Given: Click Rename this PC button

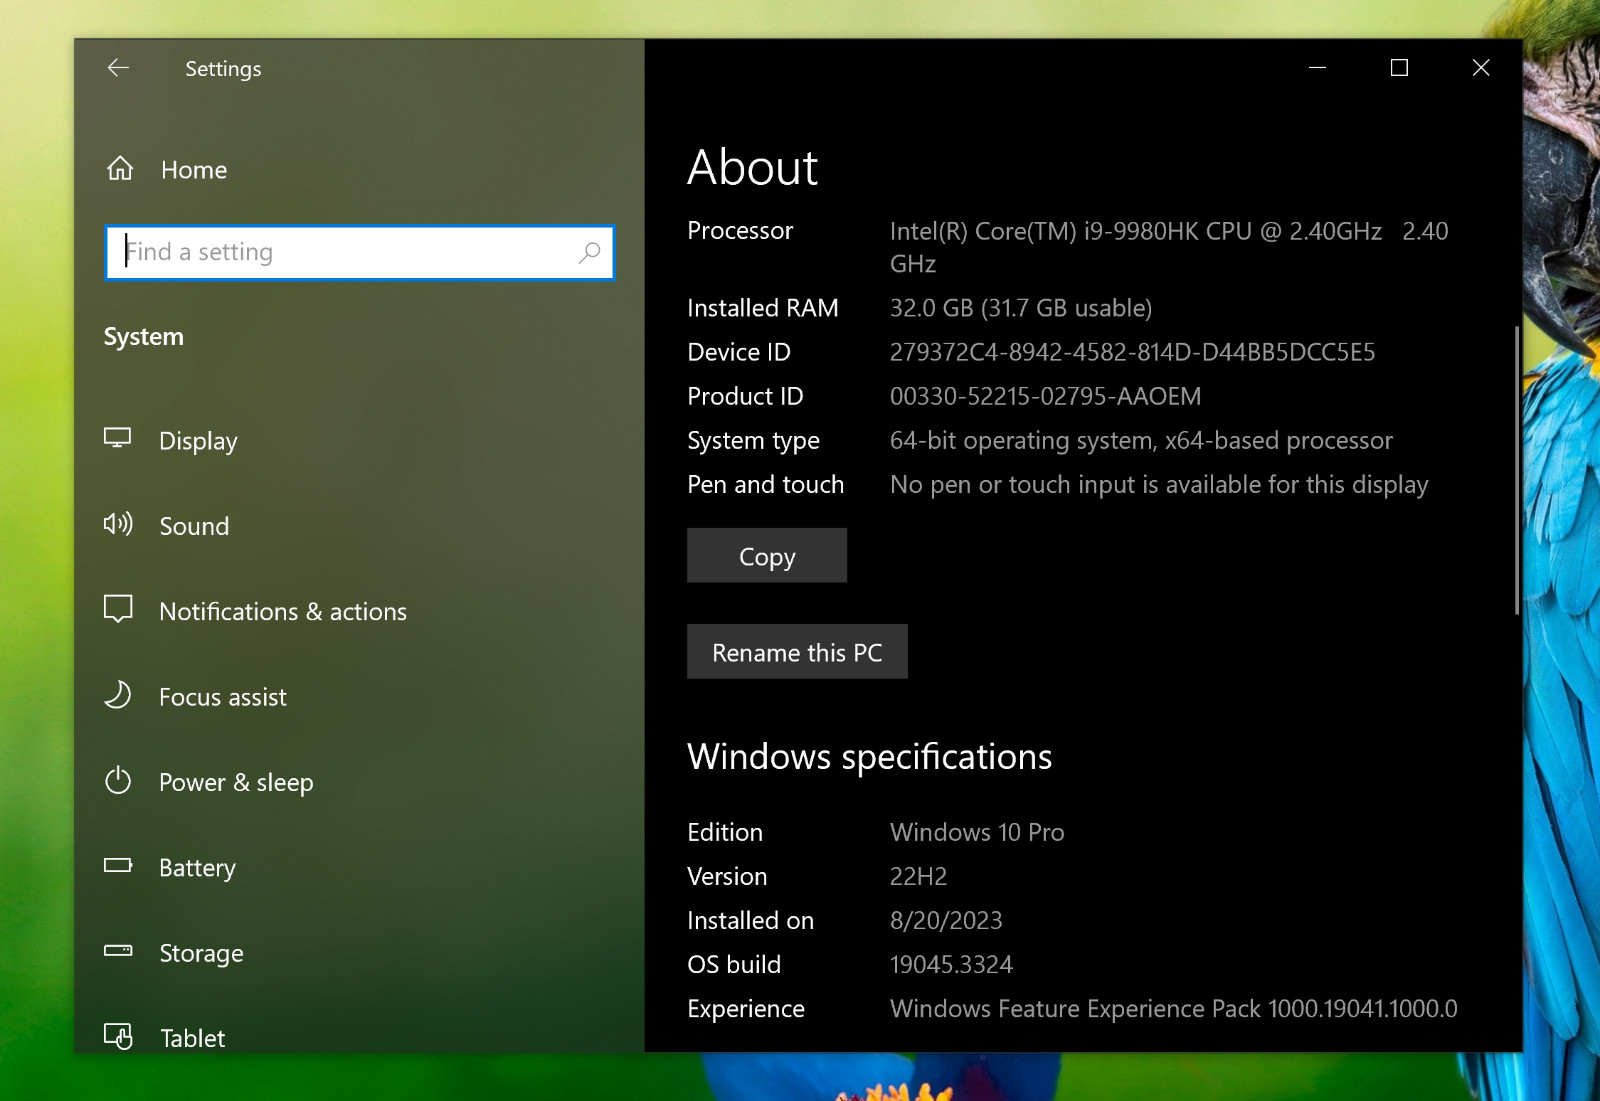Looking at the screenshot, I should pyautogui.click(x=797, y=652).
